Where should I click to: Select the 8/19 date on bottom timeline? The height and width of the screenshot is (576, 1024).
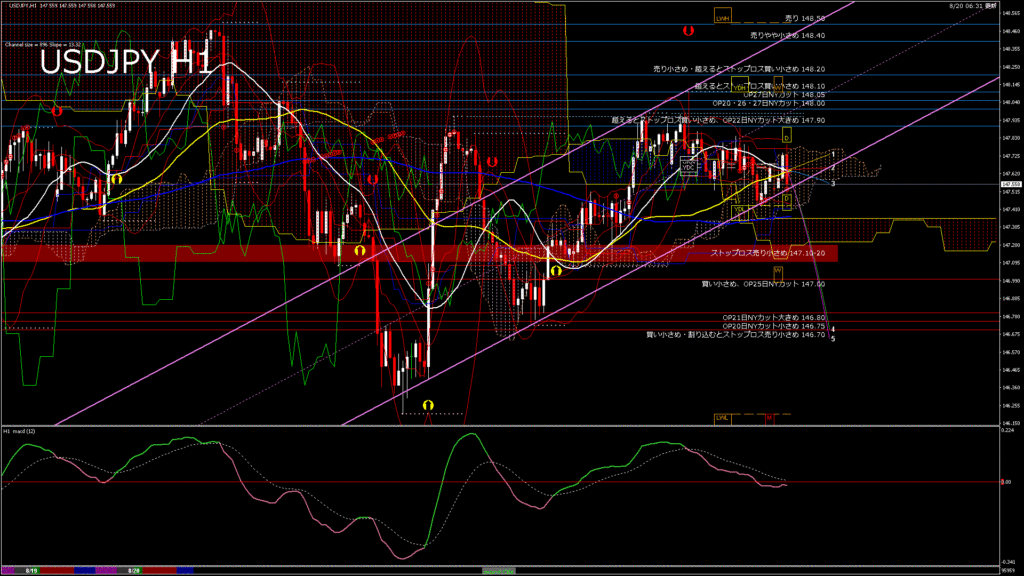coord(31,570)
